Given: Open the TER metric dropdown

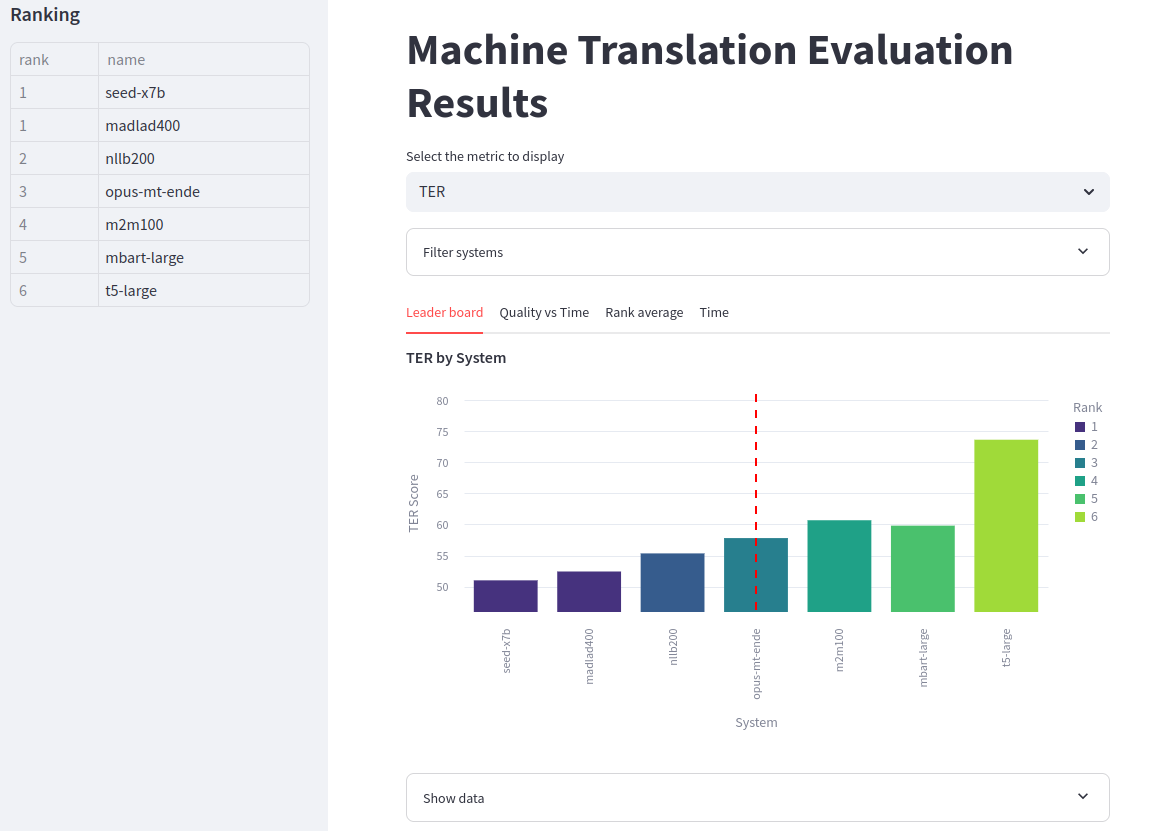Looking at the screenshot, I should click(x=757, y=192).
